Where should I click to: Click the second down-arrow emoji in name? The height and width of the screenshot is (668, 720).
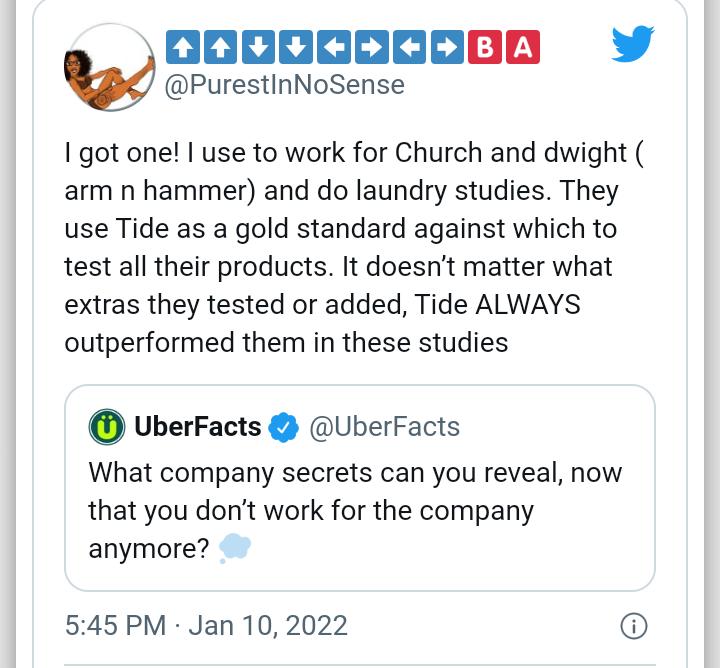click(296, 47)
